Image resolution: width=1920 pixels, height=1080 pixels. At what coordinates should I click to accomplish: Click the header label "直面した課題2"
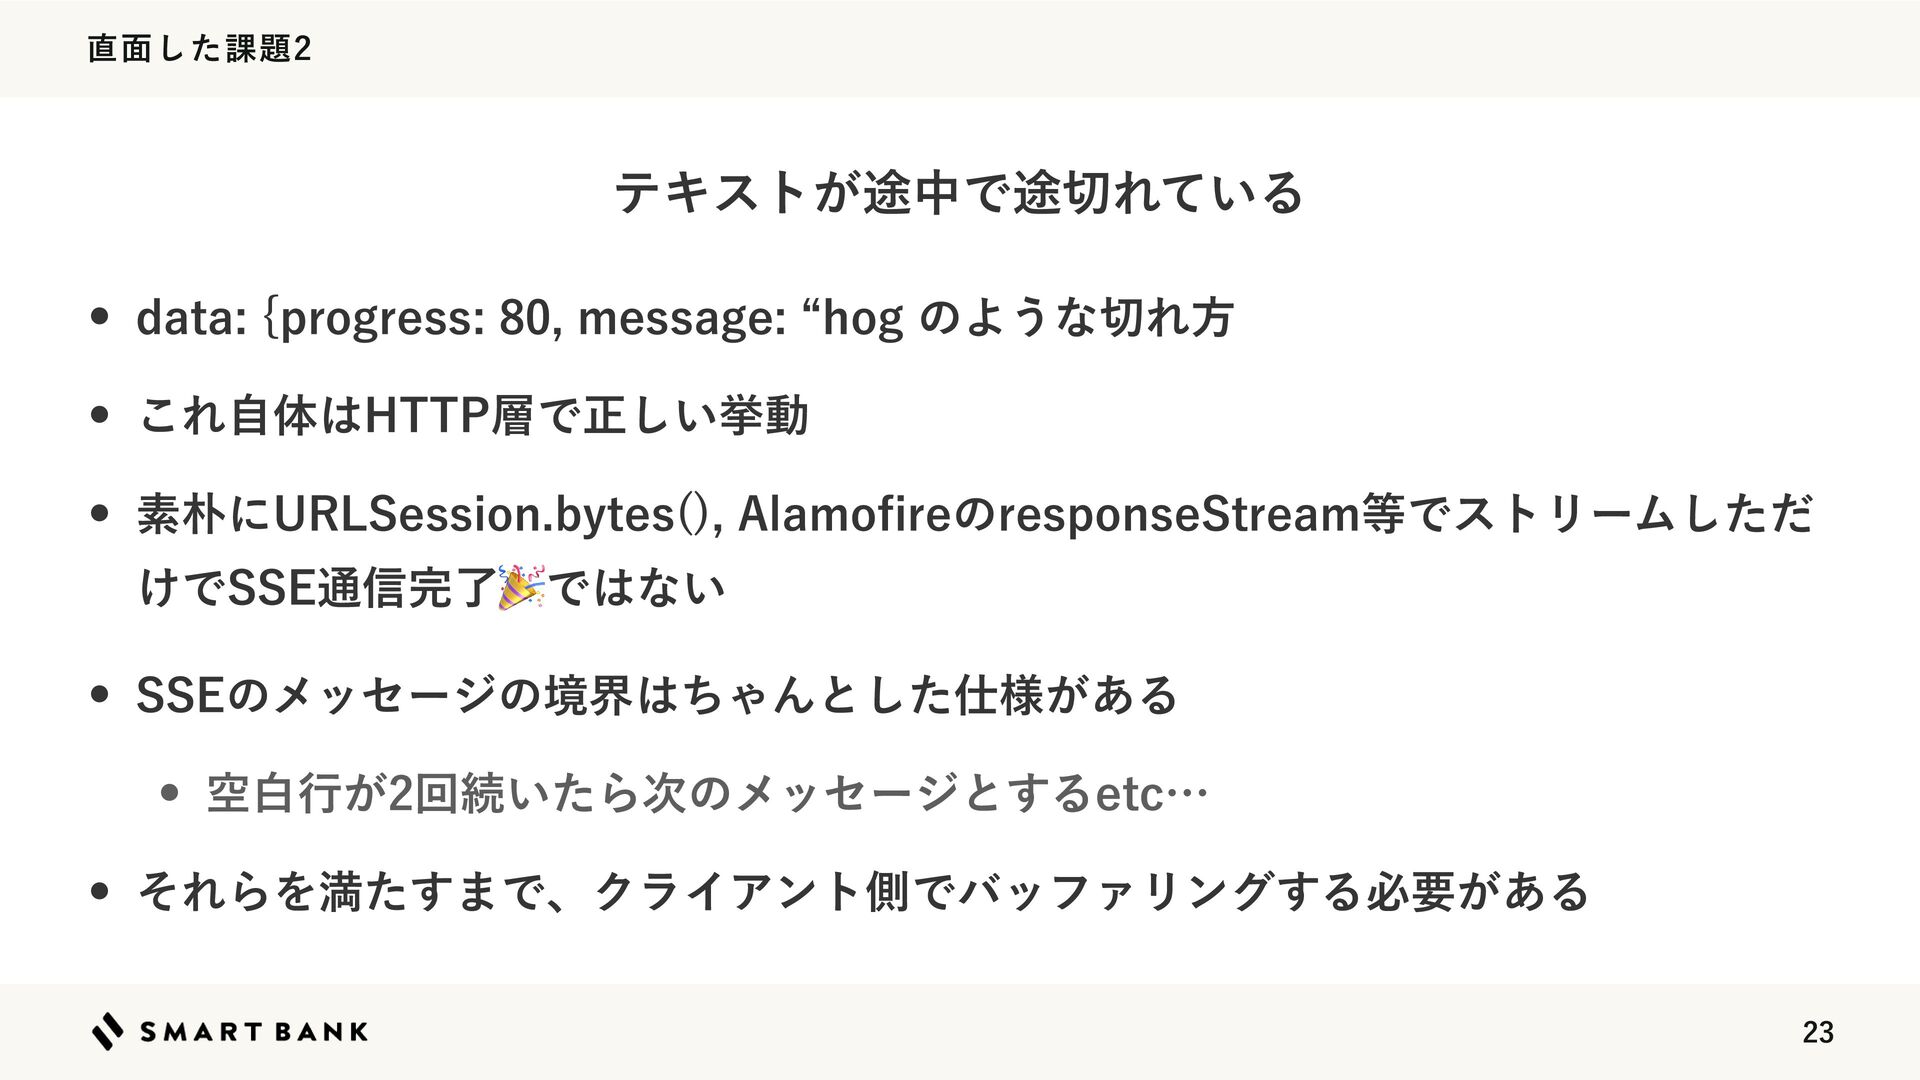coord(199,48)
